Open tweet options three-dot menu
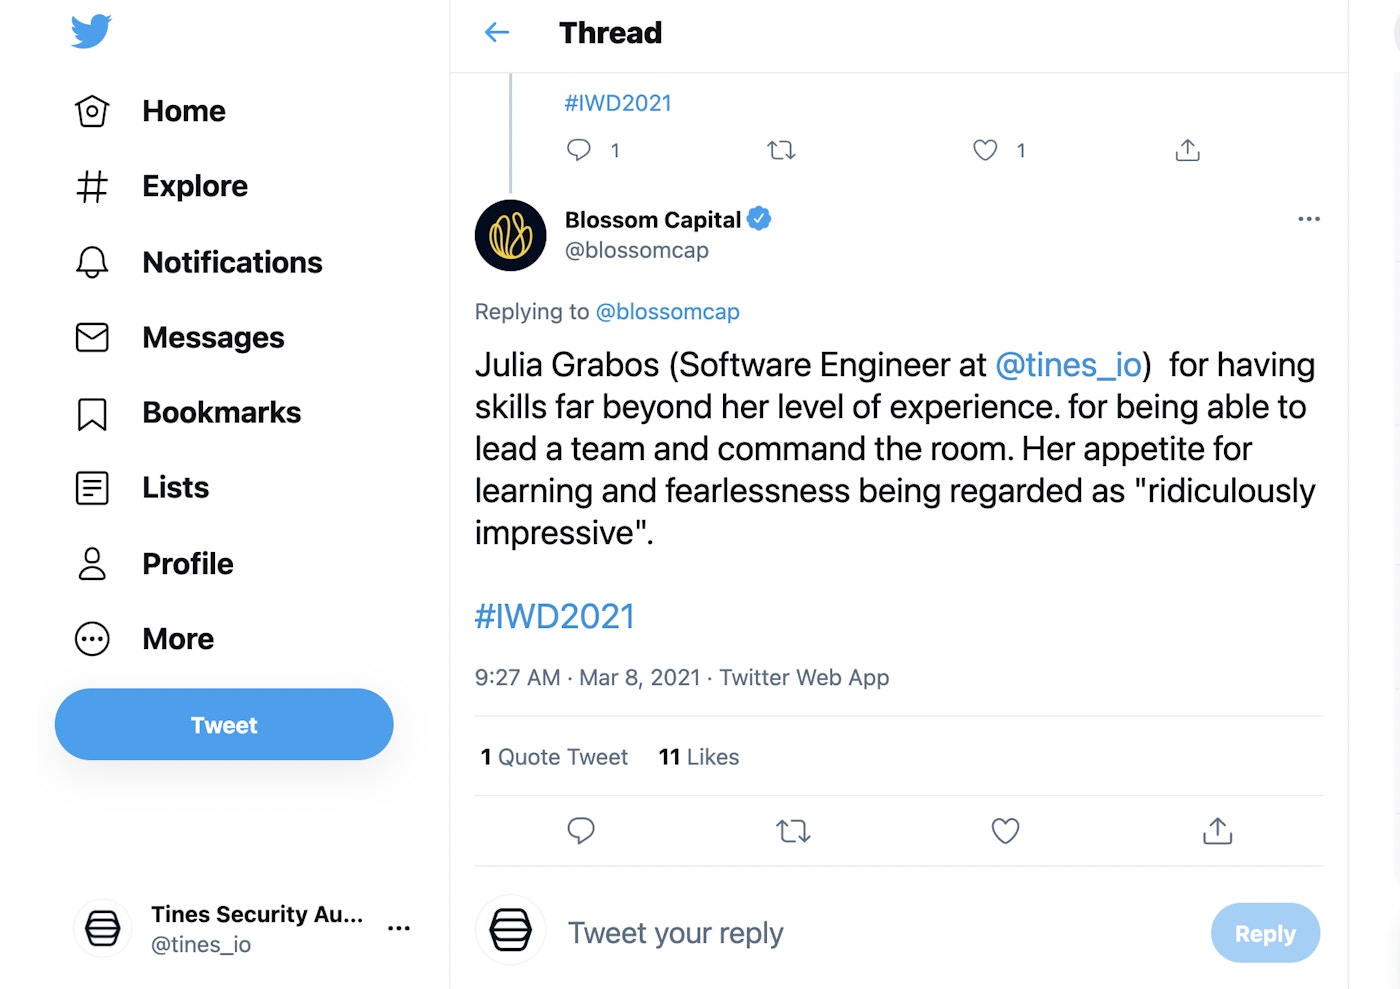The image size is (1400, 989). coord(1309,219)
